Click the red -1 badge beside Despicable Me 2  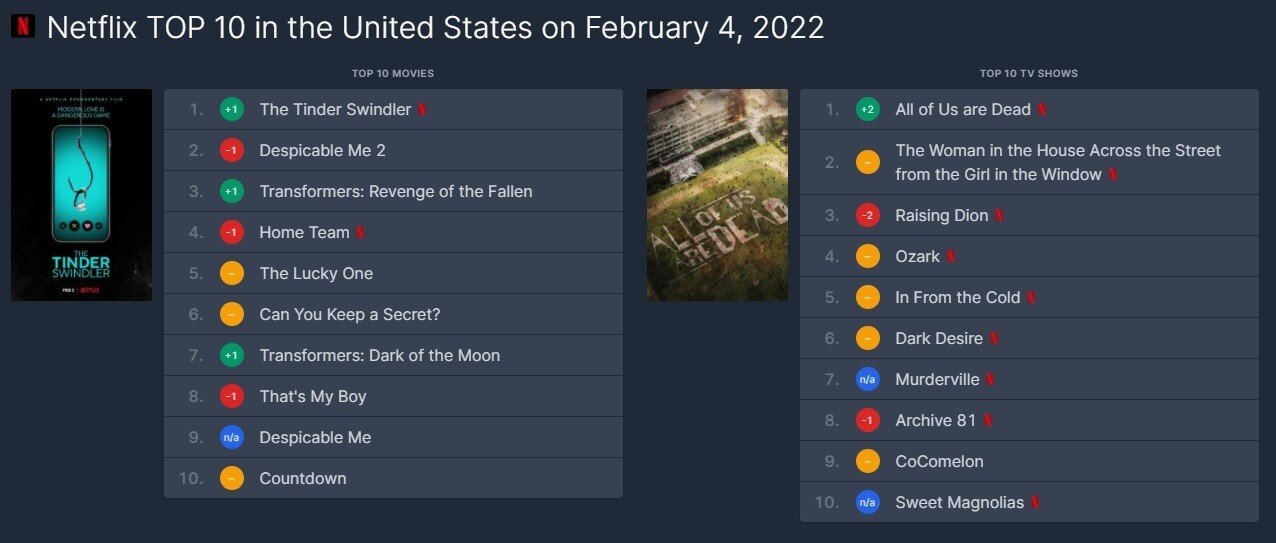coord(232,151)
